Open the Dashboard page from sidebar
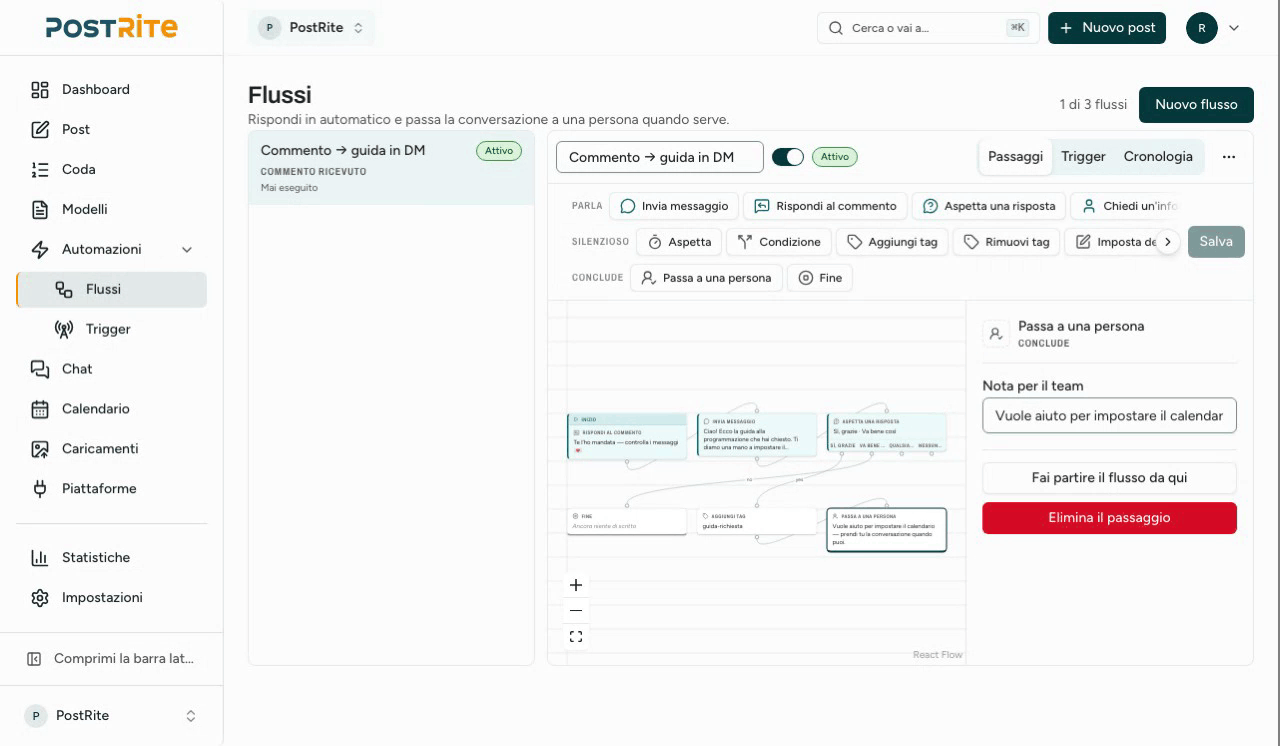Screen dimensions: 1280x746 (111, 89)
